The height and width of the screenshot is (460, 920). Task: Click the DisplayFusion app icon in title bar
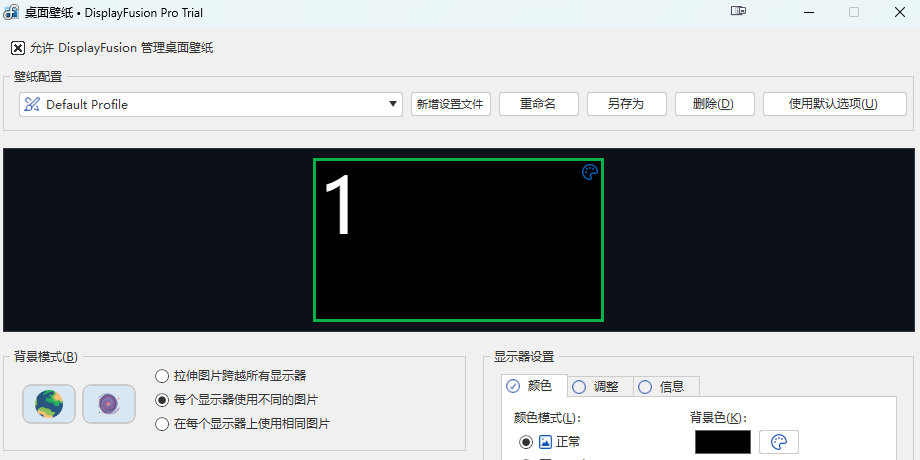tap(11, 12)
